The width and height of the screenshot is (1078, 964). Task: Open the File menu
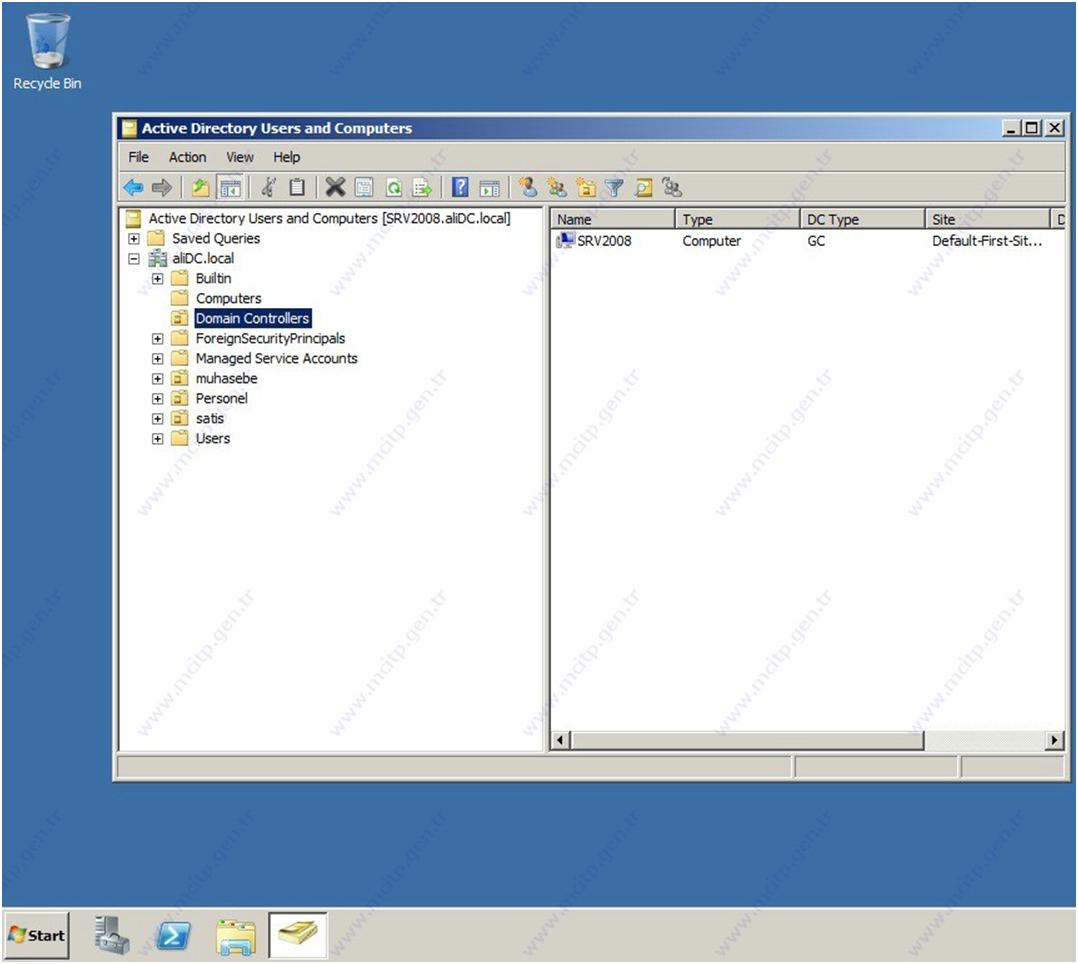(138, 157)
